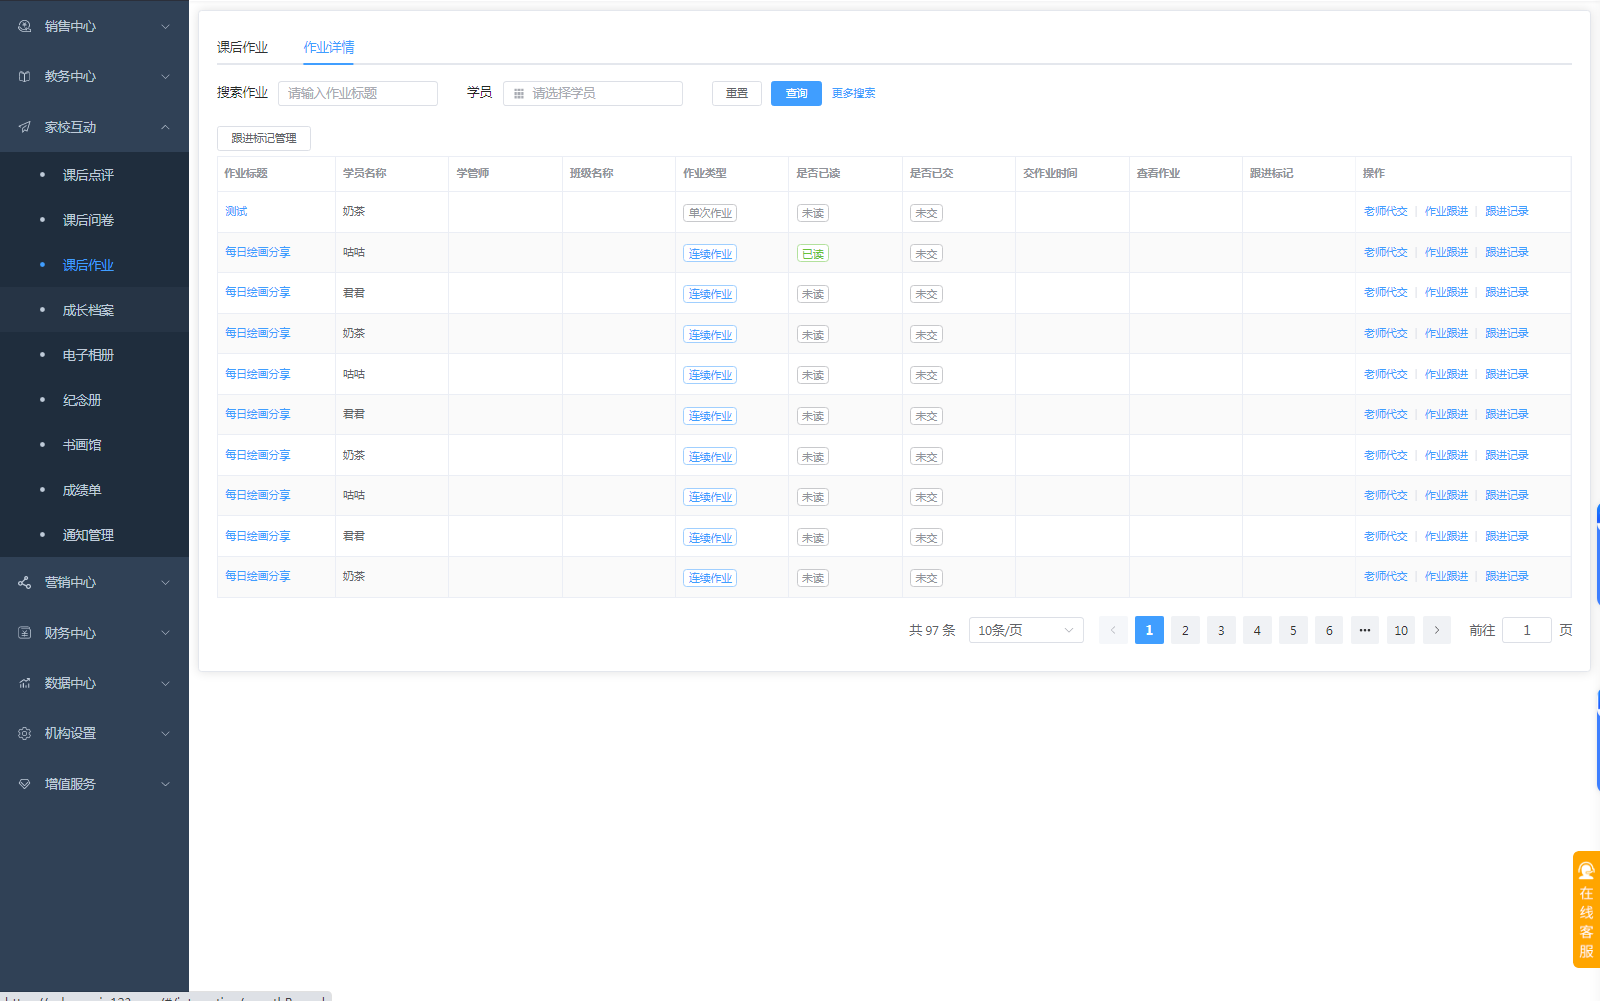Click the 数据中心 chart icon
The image size is (1600, 1001).
24,683
